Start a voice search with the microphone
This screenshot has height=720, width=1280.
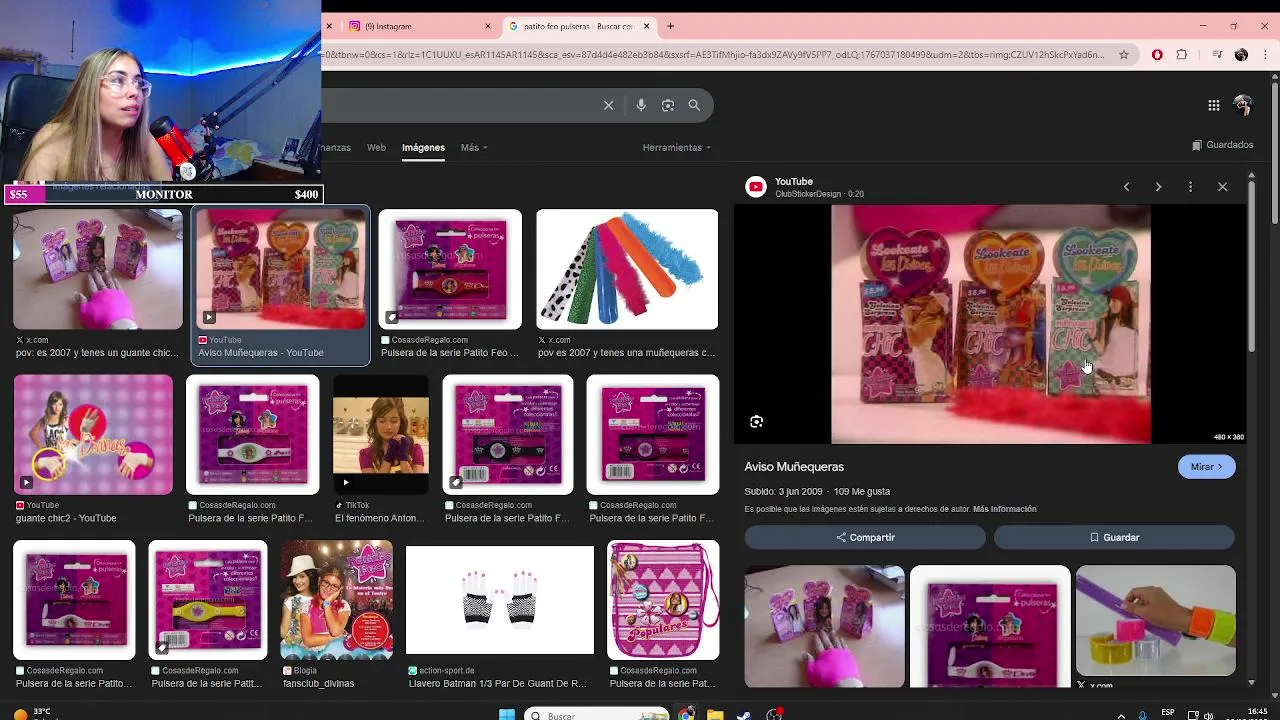641,105
